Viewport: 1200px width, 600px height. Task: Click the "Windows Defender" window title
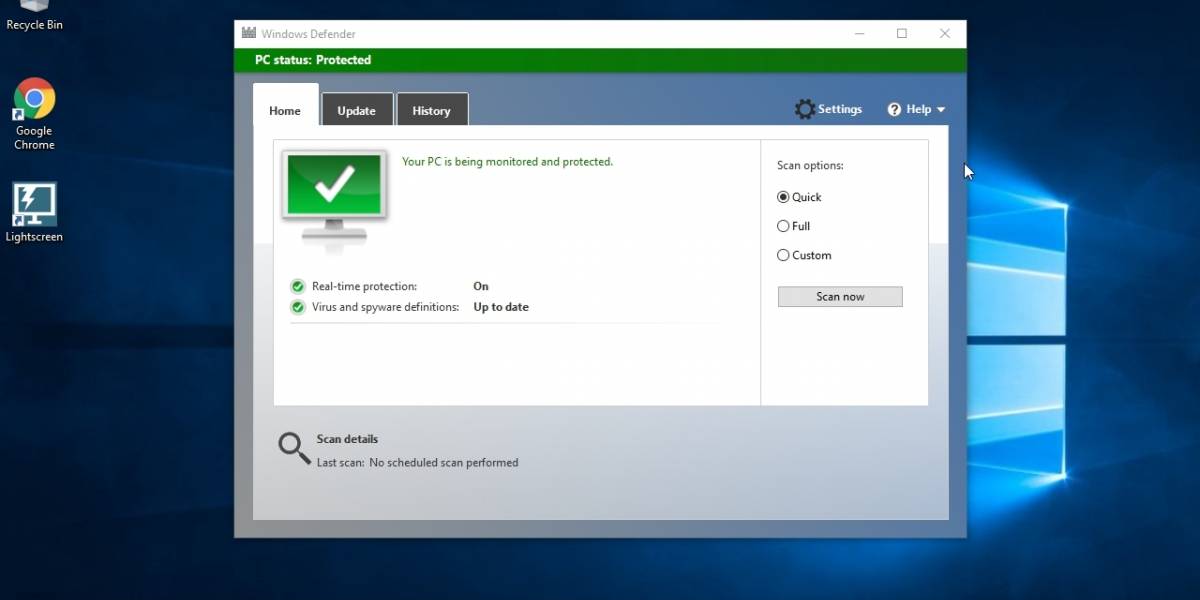point(308,33)
